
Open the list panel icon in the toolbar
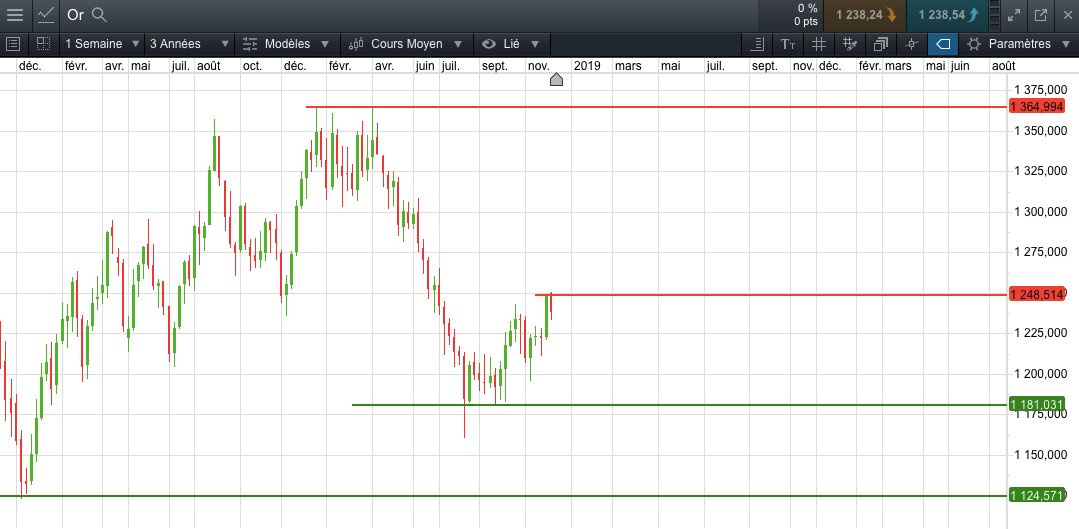[x=13, y=44]
